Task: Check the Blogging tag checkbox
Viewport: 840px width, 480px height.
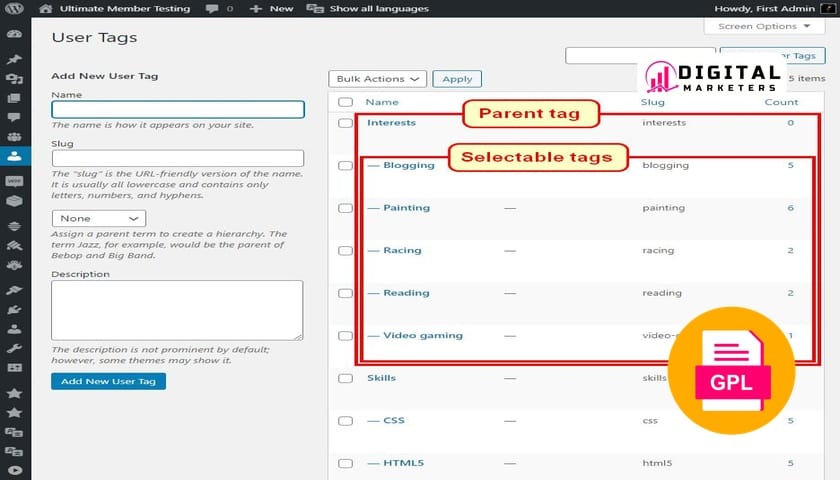Action: 346,165
